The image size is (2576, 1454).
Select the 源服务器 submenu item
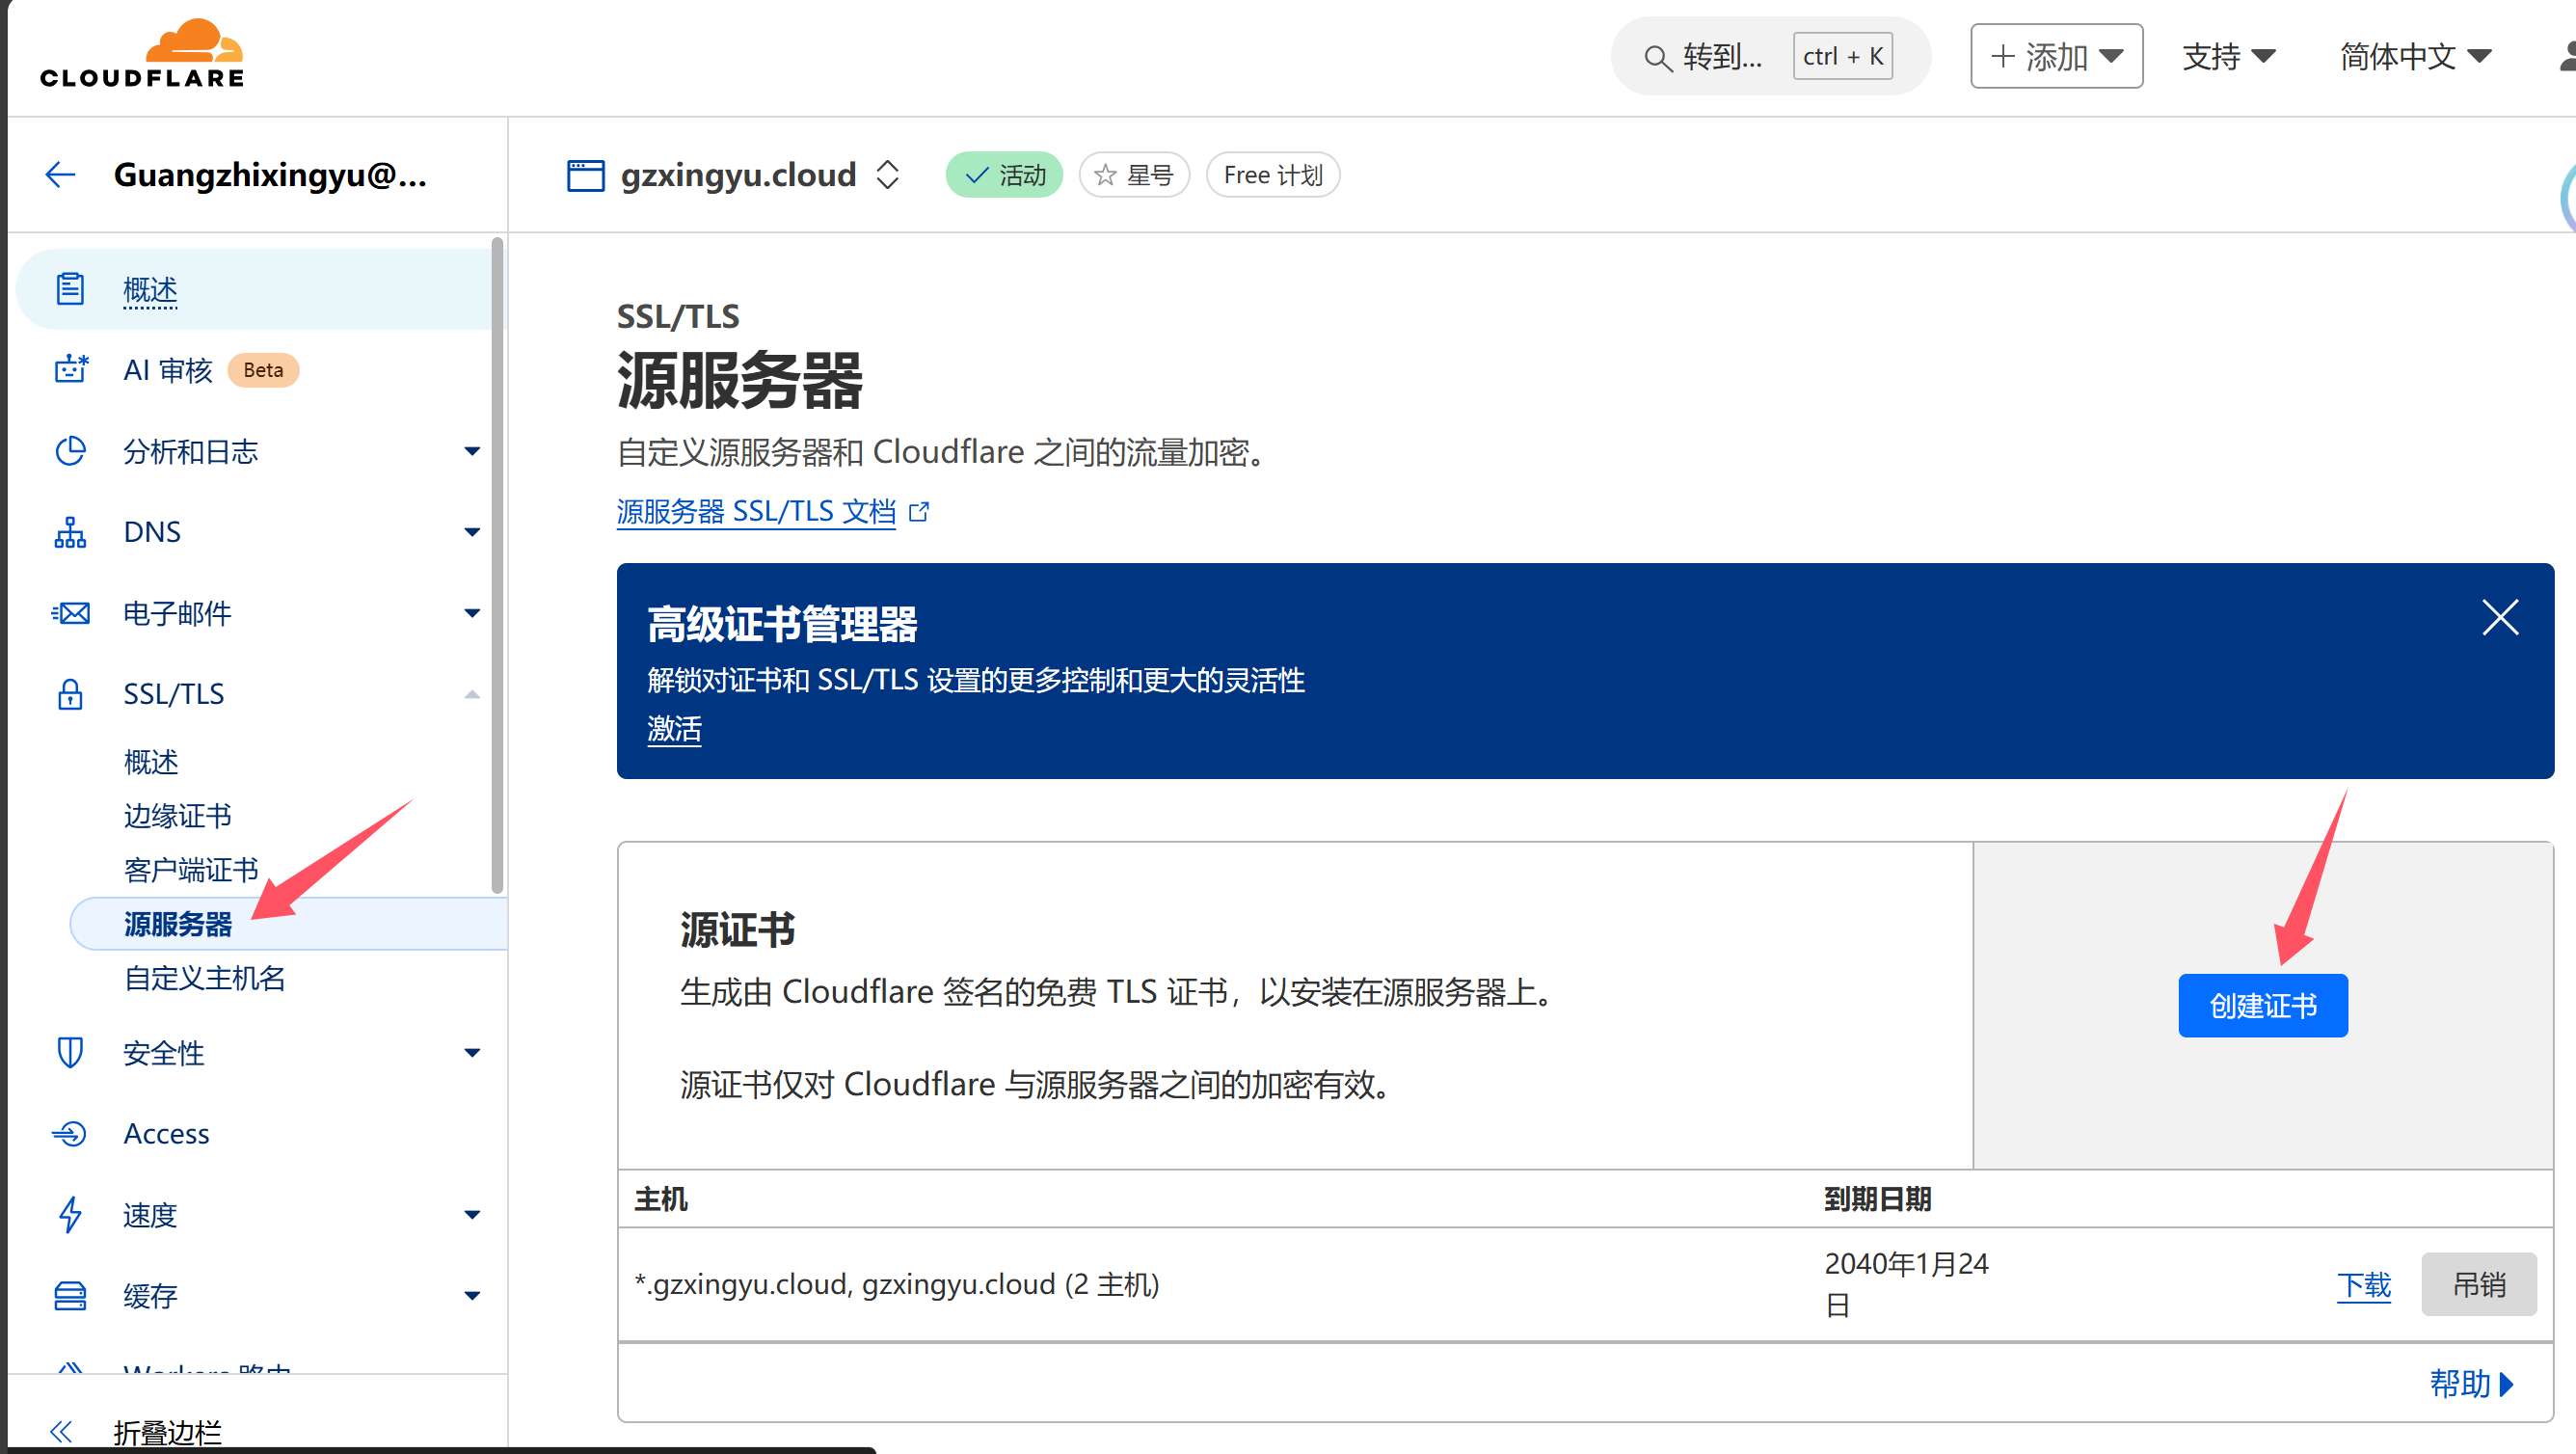[288, 924]
